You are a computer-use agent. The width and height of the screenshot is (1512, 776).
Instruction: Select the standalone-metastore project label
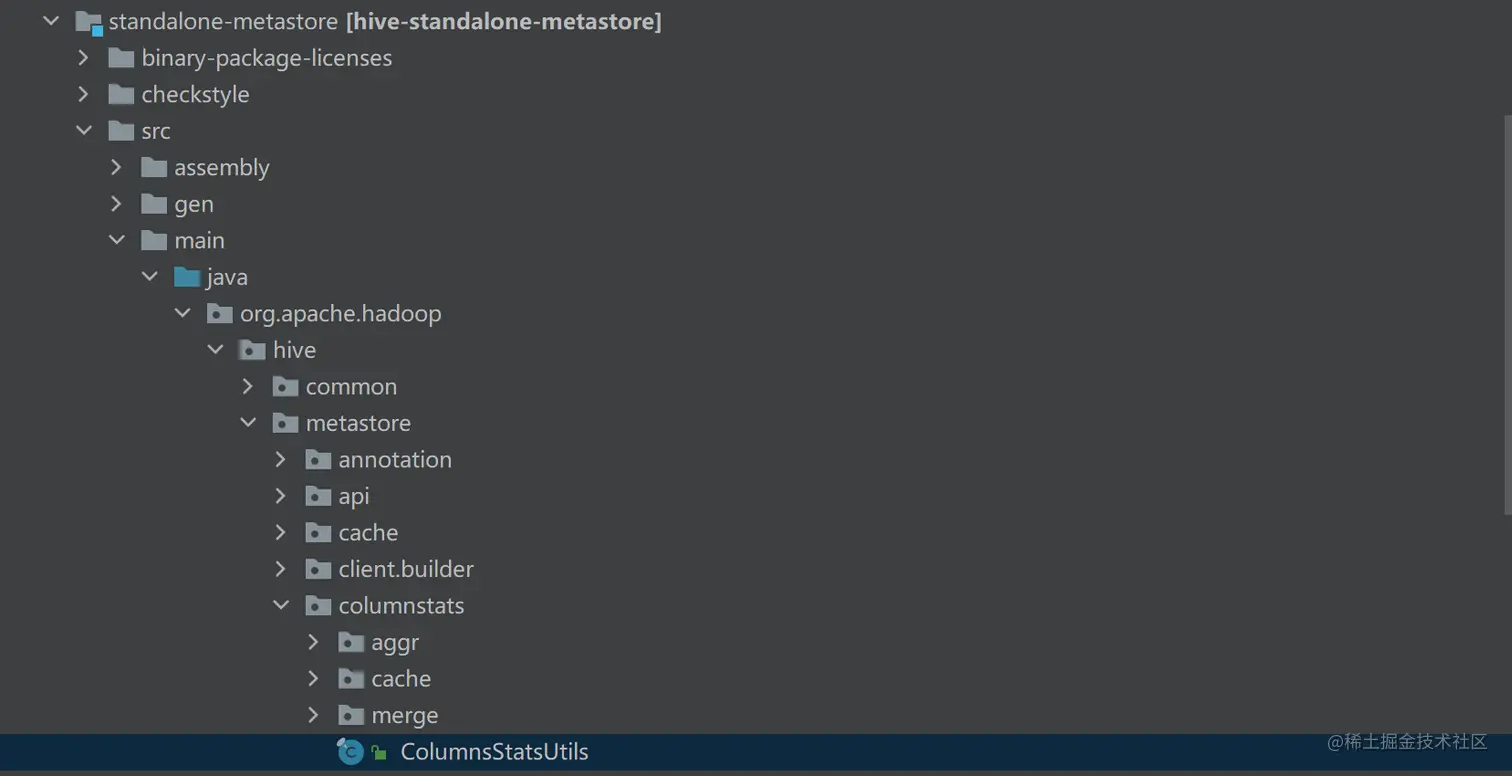coord(385,22)
